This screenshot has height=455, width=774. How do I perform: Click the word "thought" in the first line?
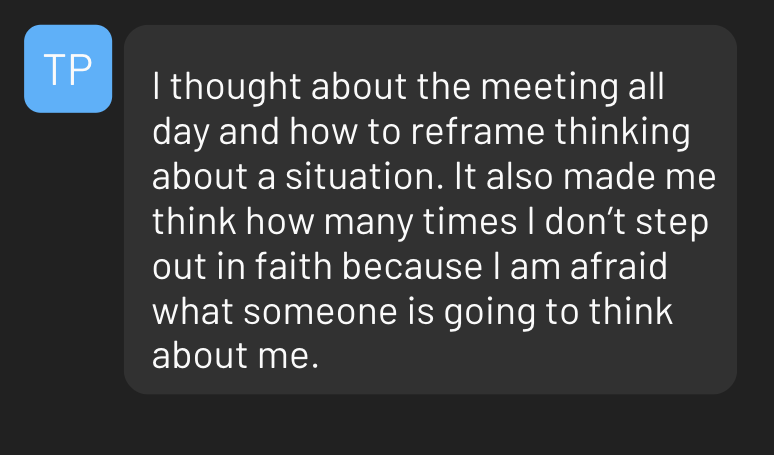pos(235,87)
